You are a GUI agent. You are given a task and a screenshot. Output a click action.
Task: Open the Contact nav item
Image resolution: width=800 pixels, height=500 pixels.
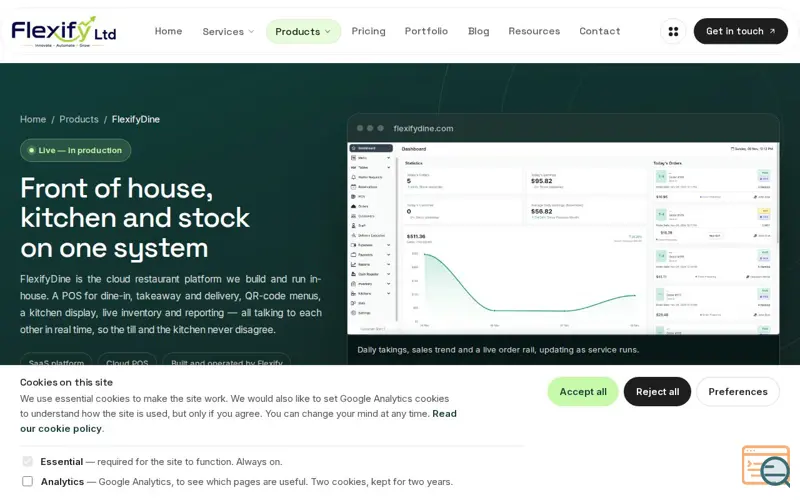599,31
